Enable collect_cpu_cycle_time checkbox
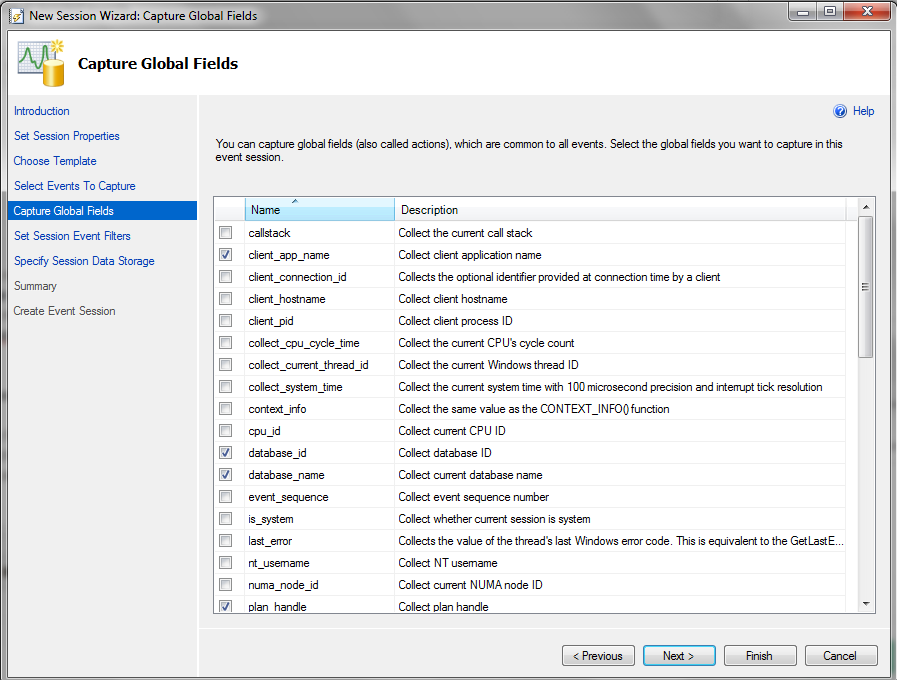Viewport: 897px width, 680px height. click(226, 343)
